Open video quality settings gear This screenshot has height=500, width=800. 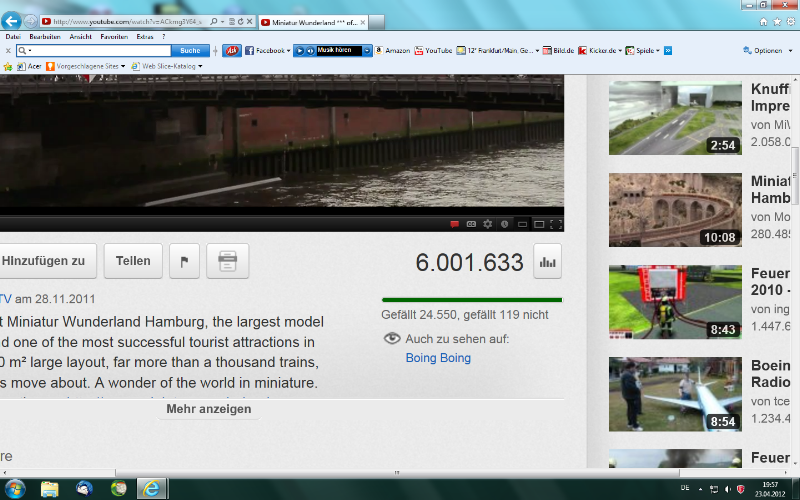[x=488, y=223]
